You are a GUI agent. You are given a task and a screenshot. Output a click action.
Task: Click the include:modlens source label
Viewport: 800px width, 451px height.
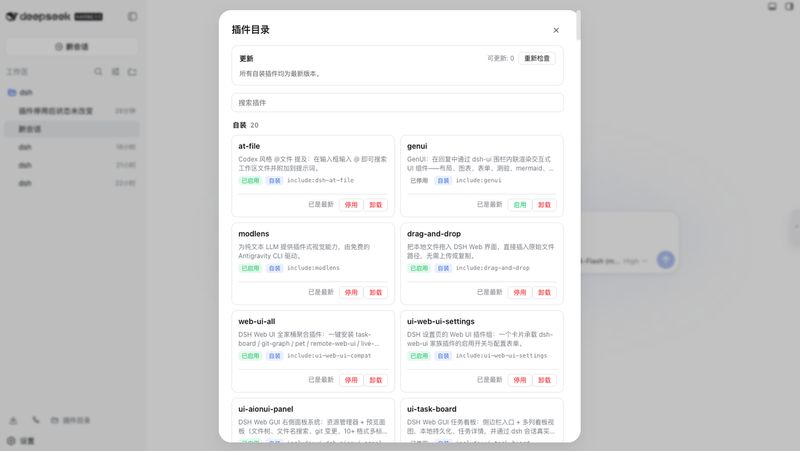(313, 268)
